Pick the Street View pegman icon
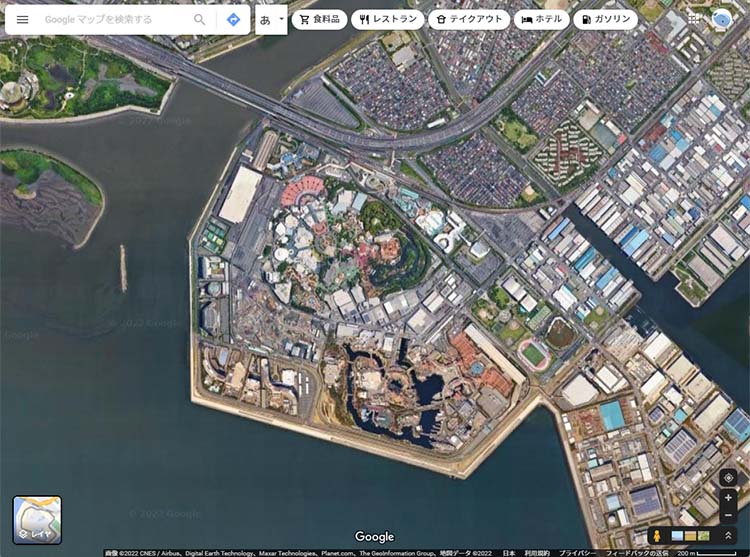The image size is (750, 557). (657, 536)
